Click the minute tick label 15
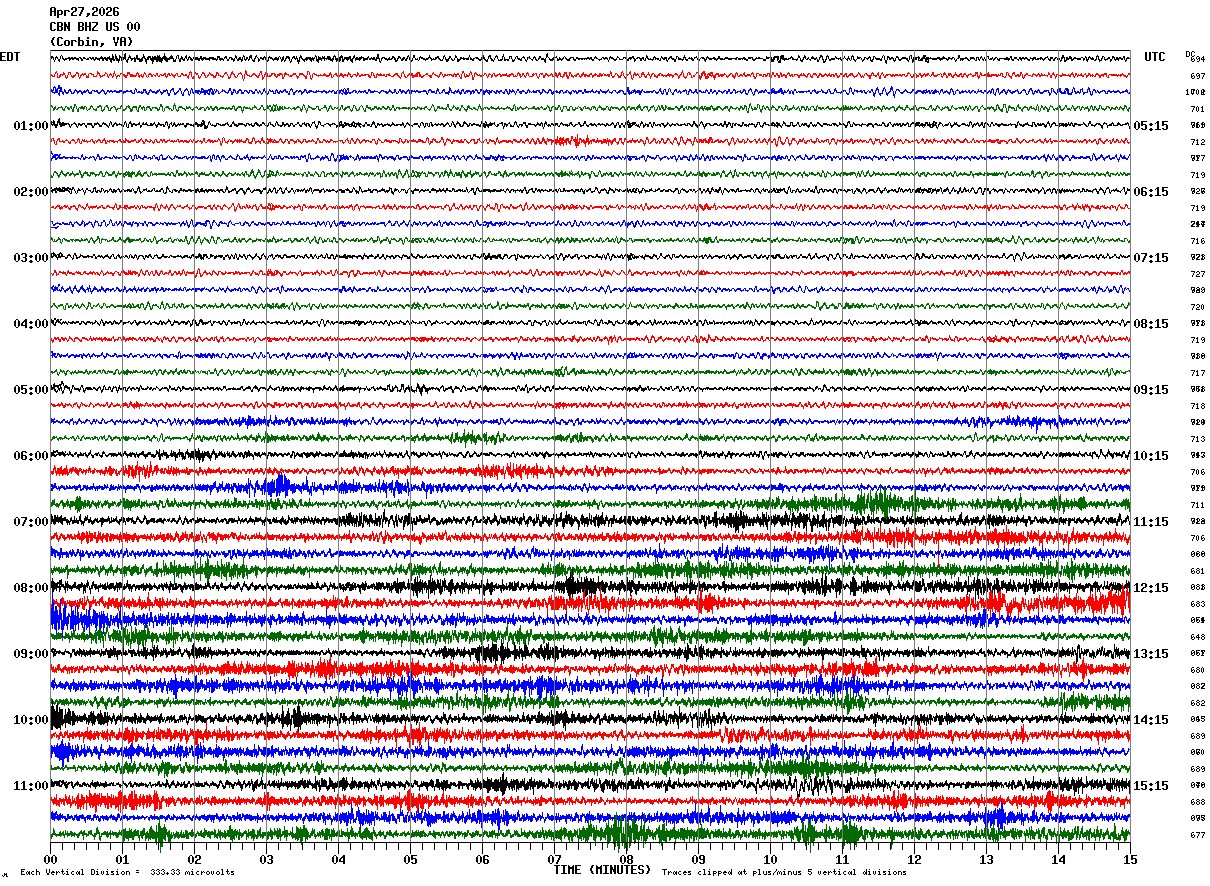 coord(1130,859)
